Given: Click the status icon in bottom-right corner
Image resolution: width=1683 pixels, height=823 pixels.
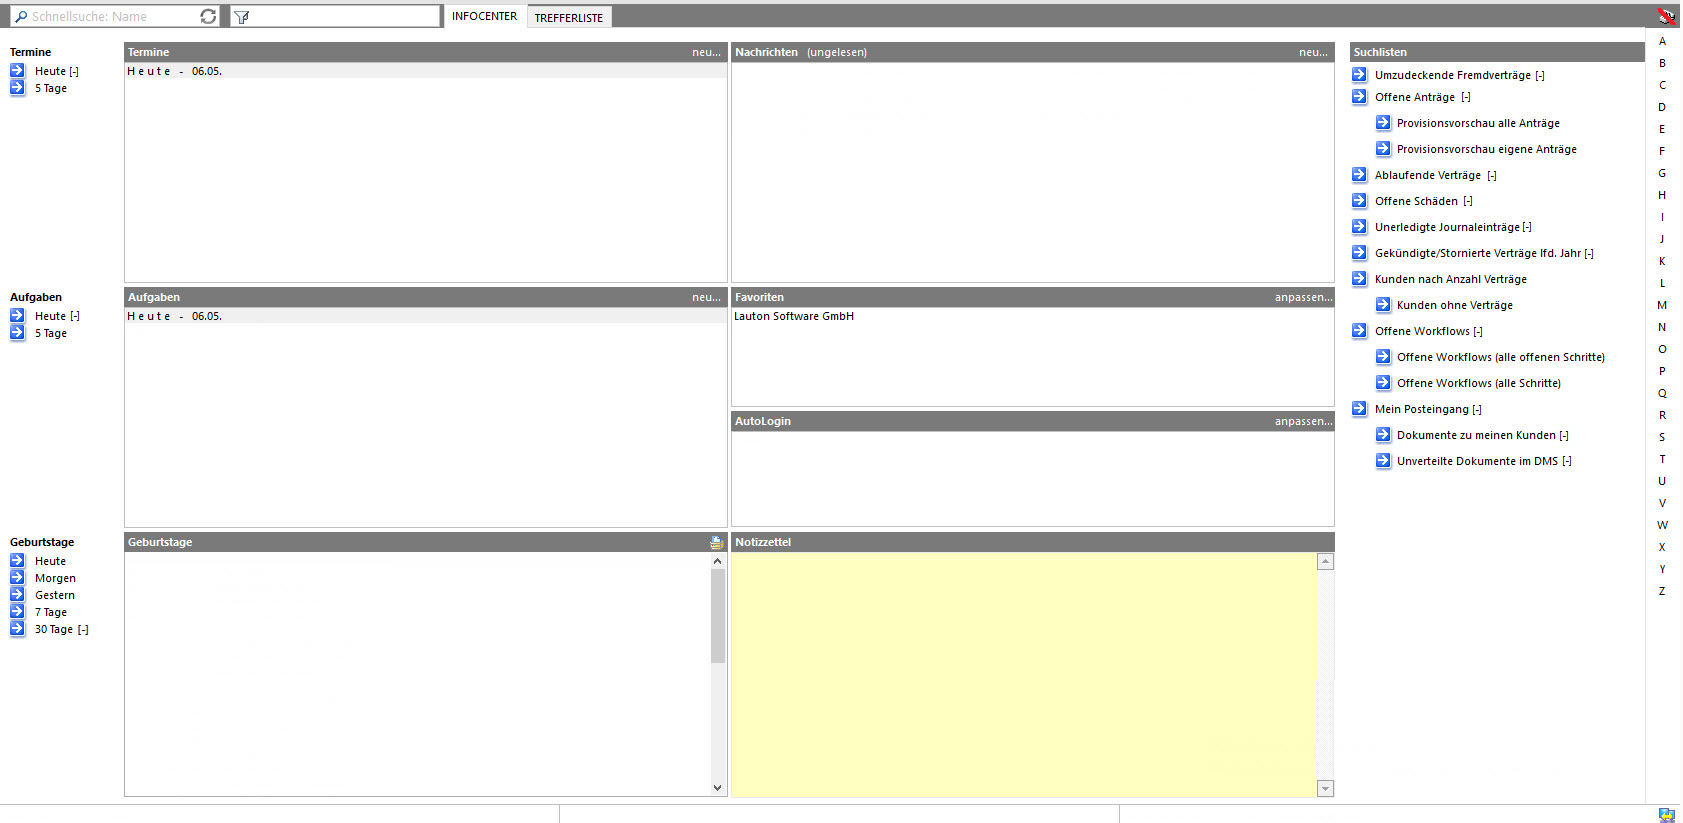Looking at the screenshot, I should tap(1666, 815).
